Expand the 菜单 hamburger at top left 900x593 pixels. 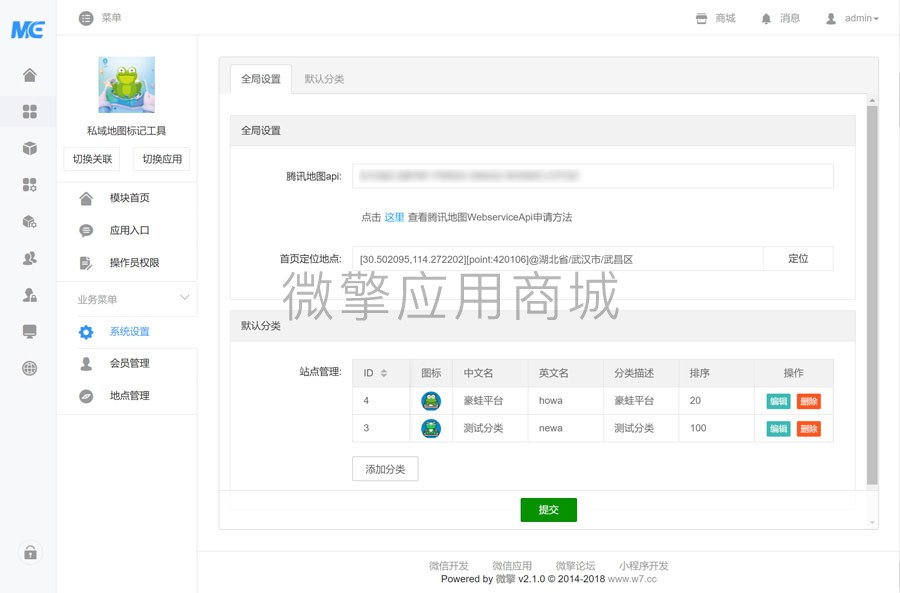click(85, 17)
